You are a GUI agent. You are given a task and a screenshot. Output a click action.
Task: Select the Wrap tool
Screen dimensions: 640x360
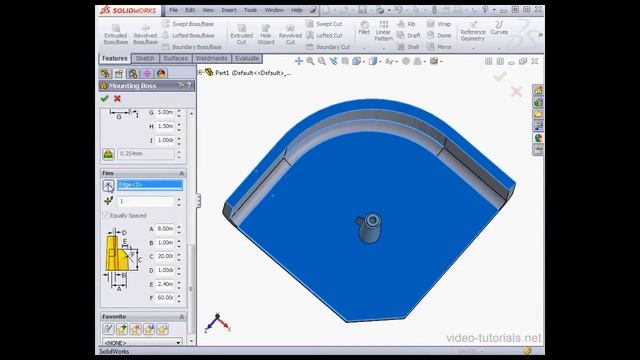click(439, 24)
